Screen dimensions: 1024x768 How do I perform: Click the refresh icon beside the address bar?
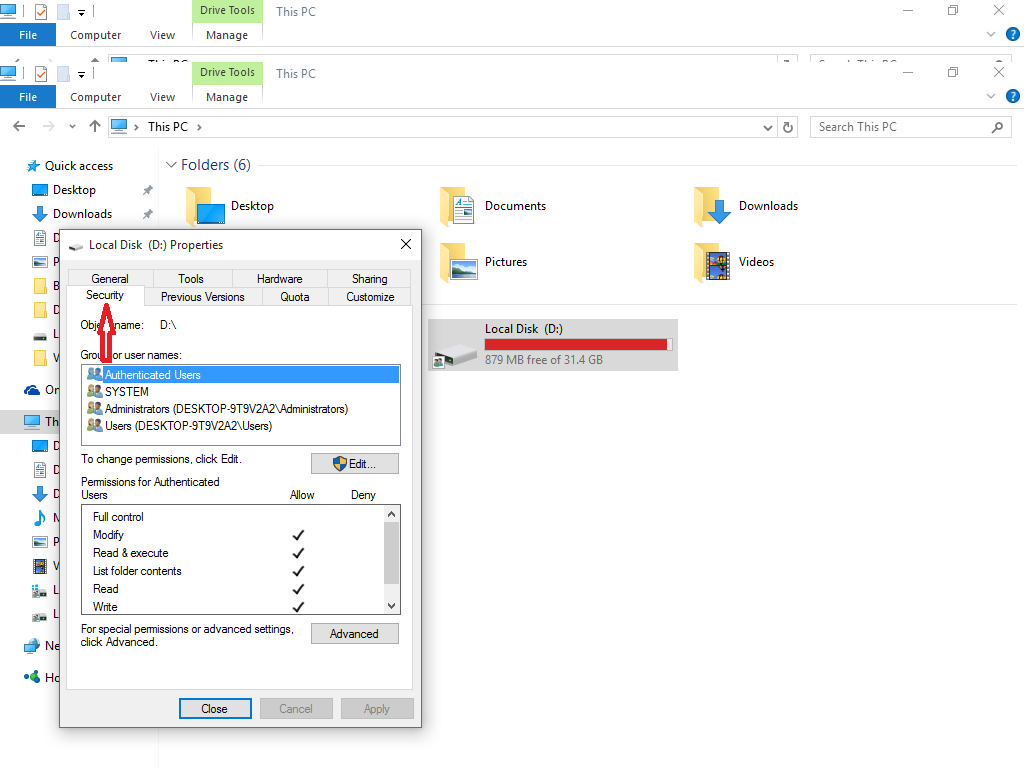[x=787, y=126]
